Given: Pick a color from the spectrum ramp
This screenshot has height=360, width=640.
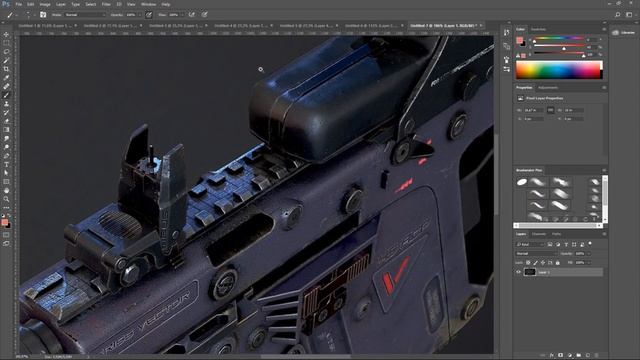Looking at the screenshot, I should click(x=559, y=70).
